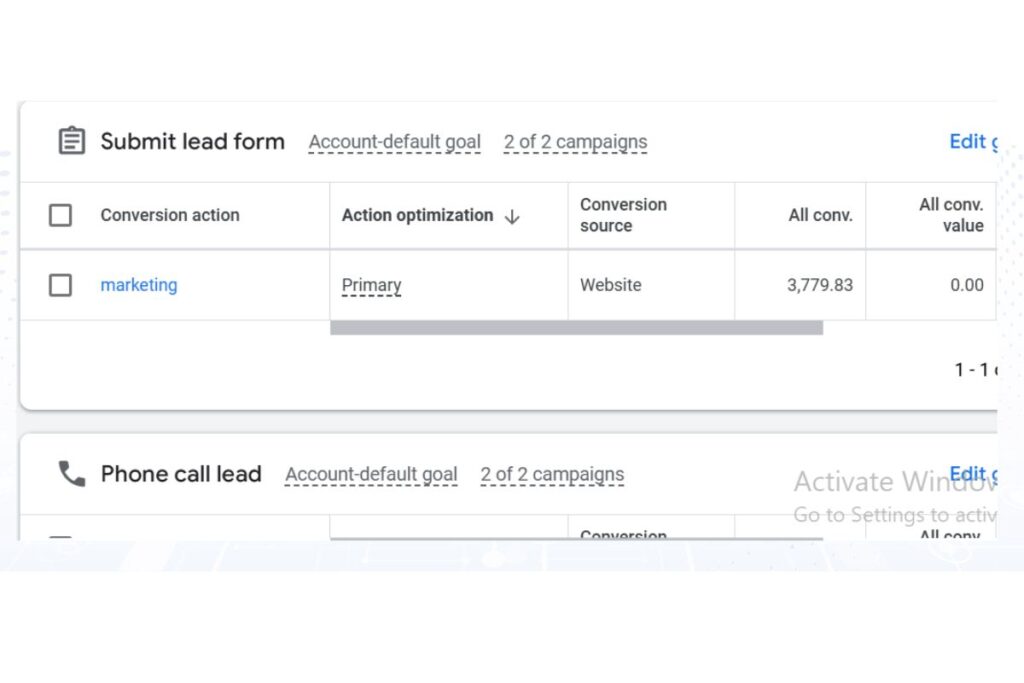Open the Primary action optimization setting
1024x683 pixels.
(x=372, y=285)
